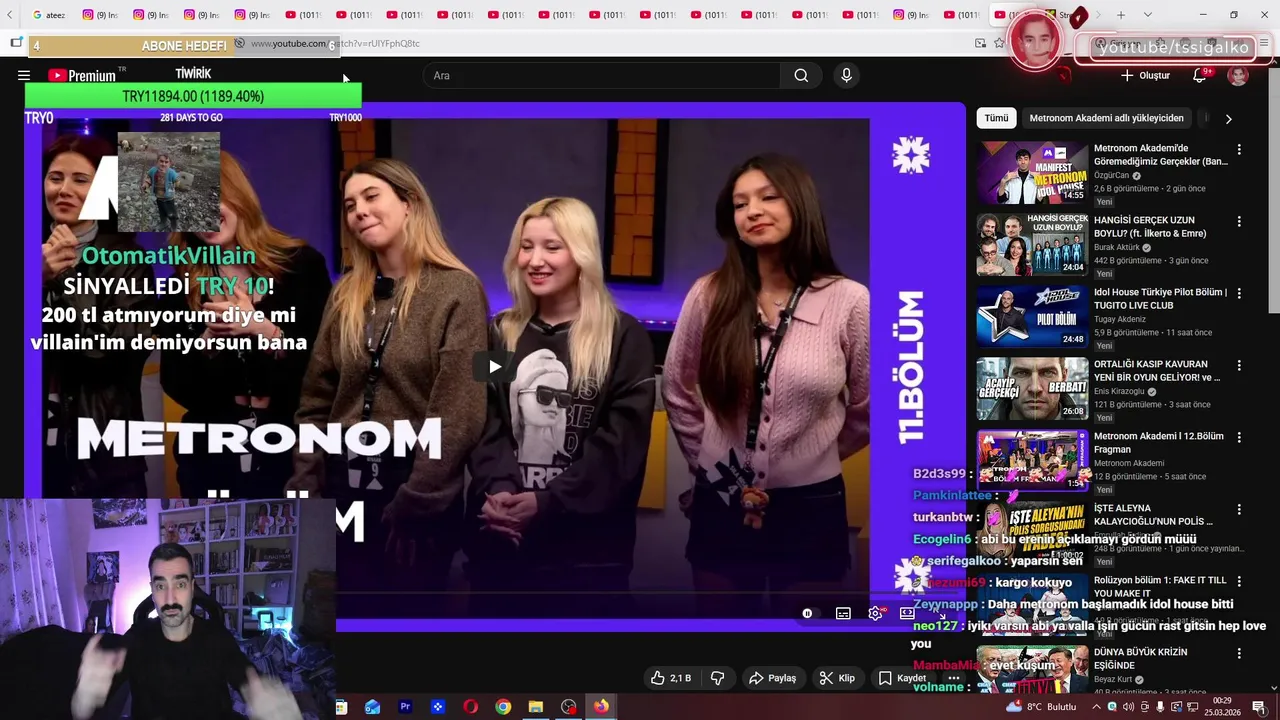Click the weather widget 8°C Bulutlu
Screen dimensions: 1280x720
coord(1041,707)
